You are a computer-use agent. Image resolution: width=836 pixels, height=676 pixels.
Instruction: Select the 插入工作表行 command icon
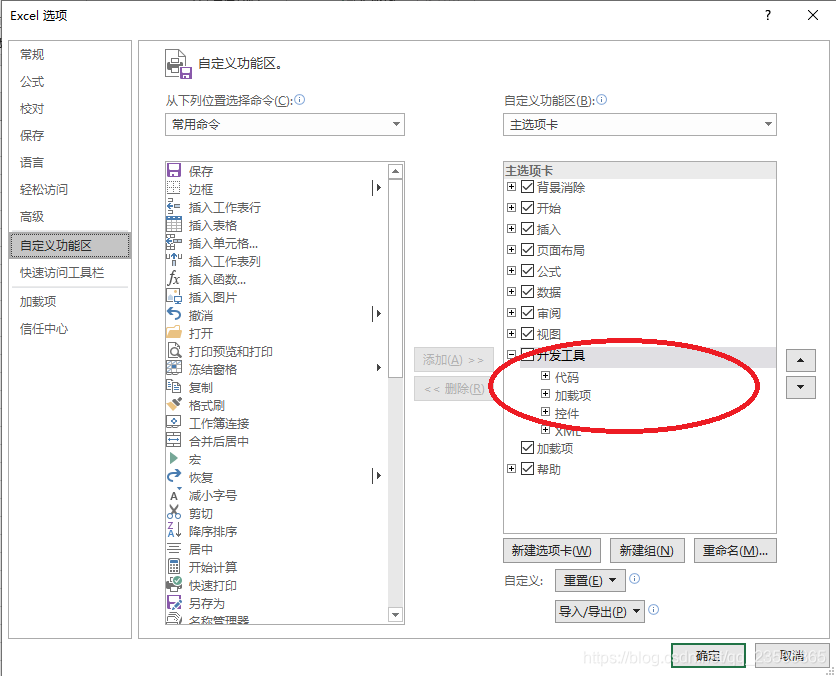coord(174,206)
